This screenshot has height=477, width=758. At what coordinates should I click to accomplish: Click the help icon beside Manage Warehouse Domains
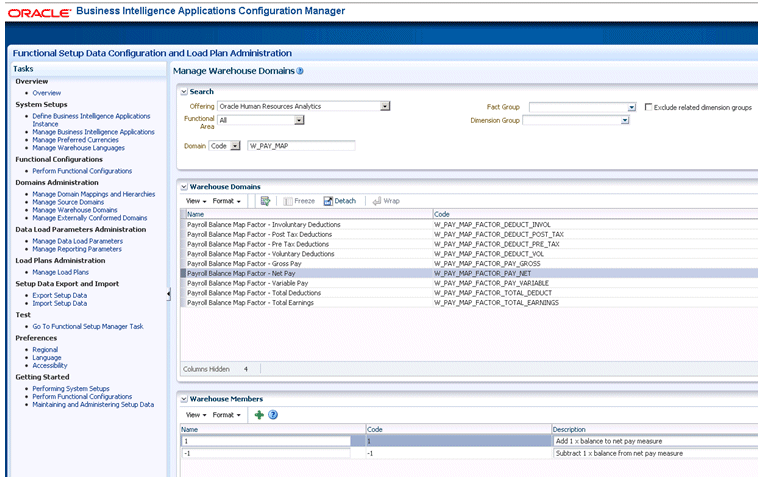(300, 71)
